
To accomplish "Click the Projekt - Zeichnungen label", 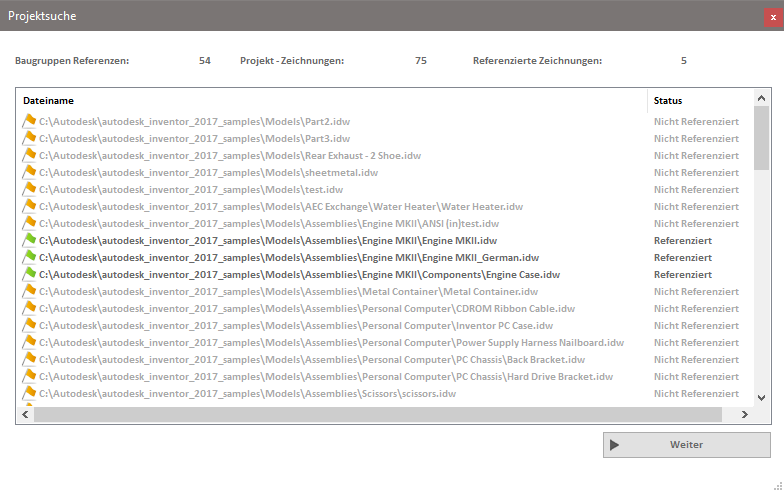I will pyautogui.click(x=292, y=60).
